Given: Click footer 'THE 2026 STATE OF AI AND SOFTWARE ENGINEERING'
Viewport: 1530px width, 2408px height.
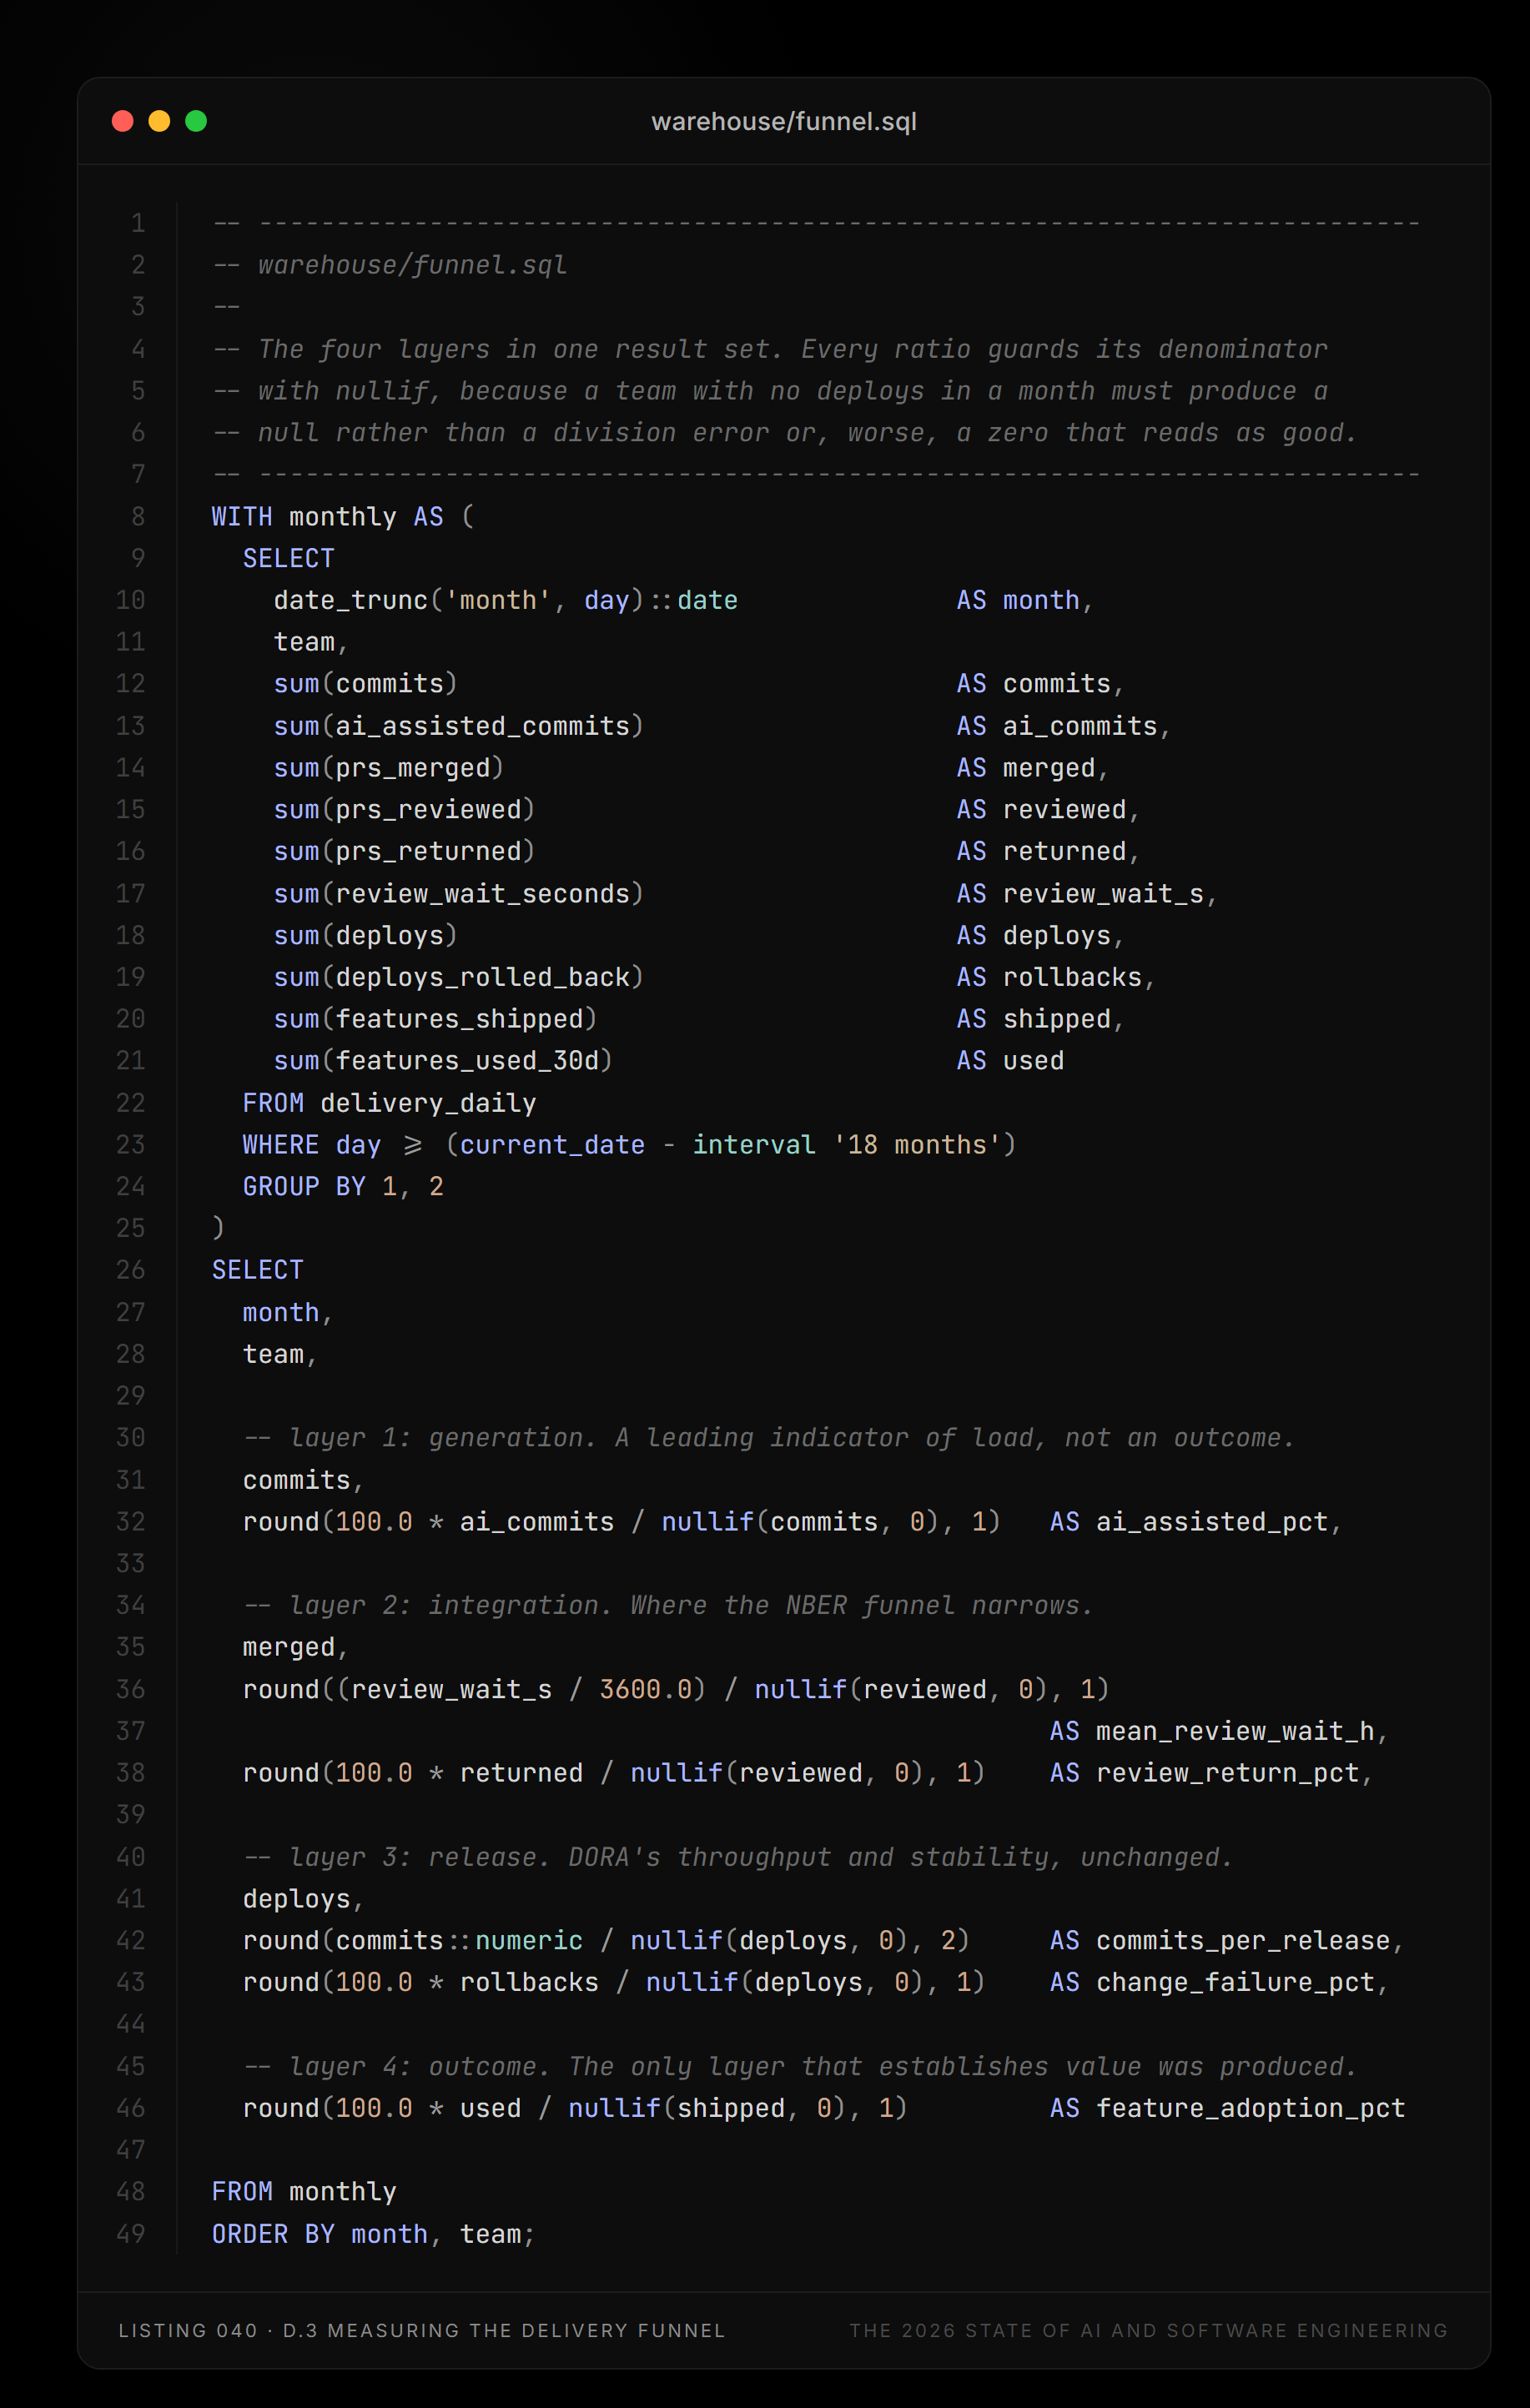Looking at the screenshot, I should click(1148, 2331).
